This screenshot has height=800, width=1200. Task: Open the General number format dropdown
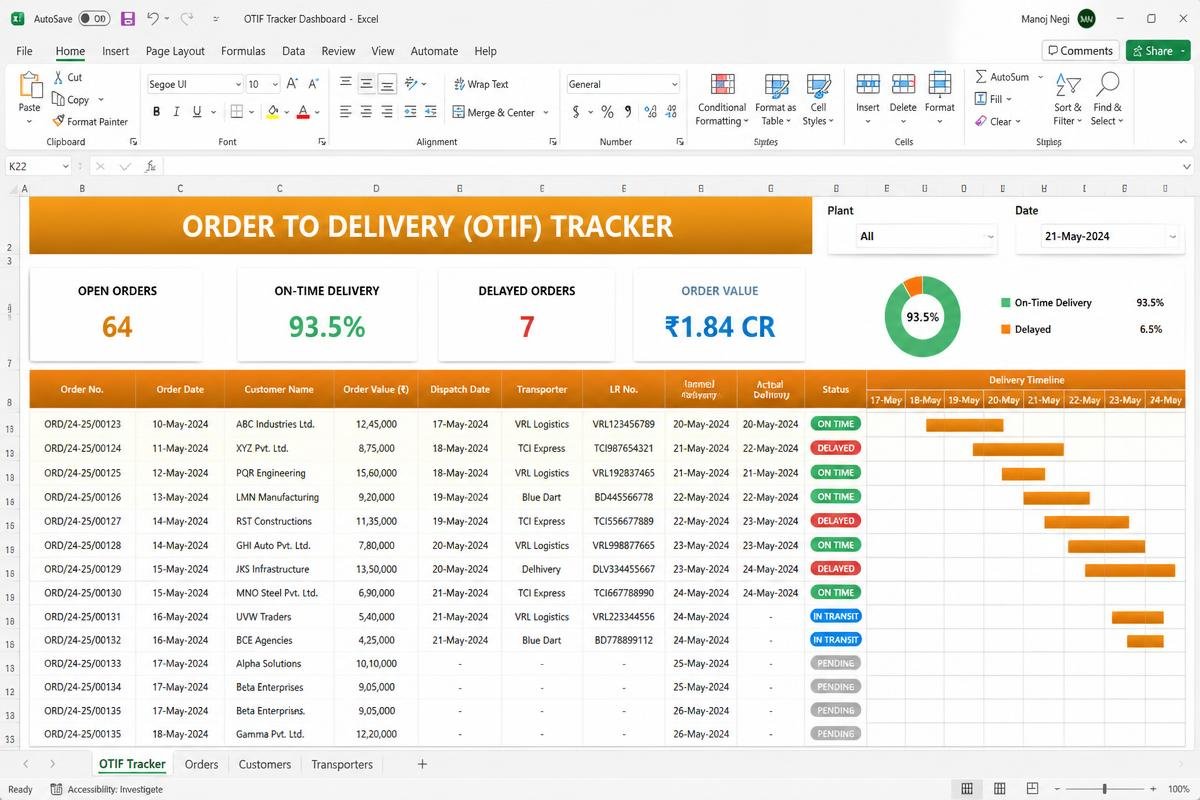tap(675, 85)
